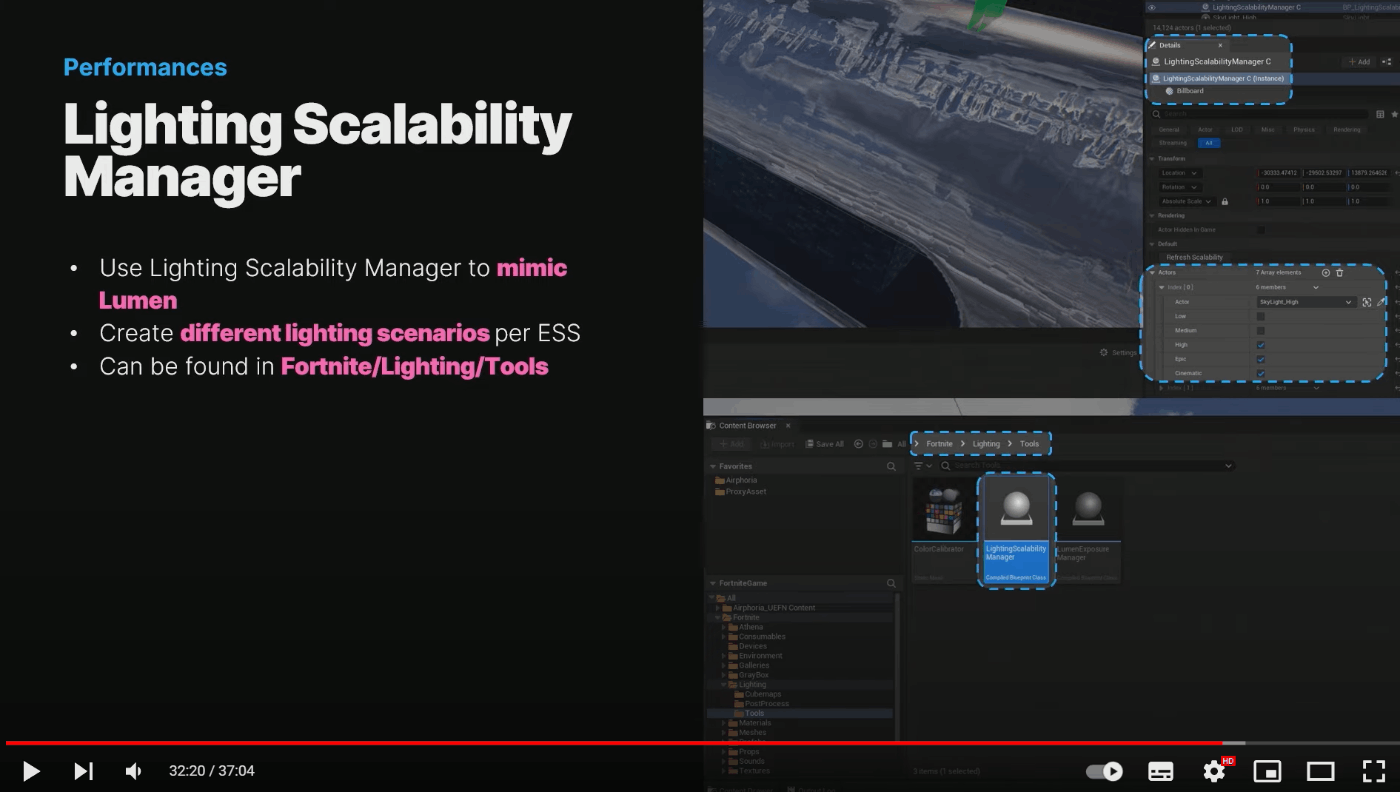Select the Streaming filter tab
This screenshot has width=1400, height=792.
point(1173,143)
